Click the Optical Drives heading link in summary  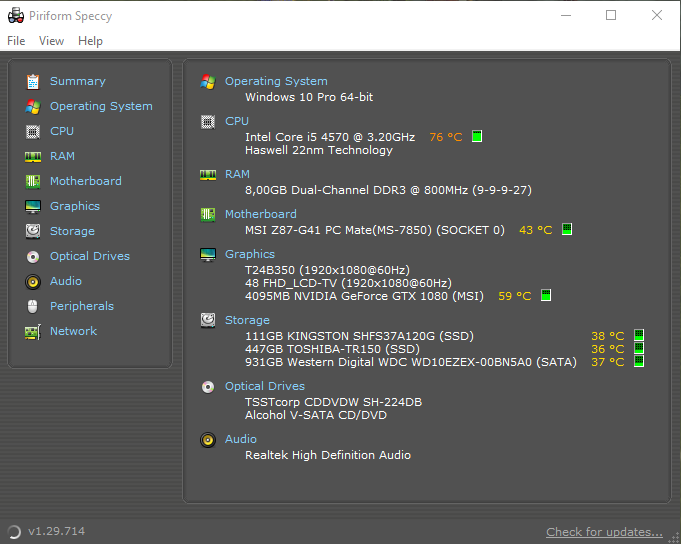coord(265,386)
